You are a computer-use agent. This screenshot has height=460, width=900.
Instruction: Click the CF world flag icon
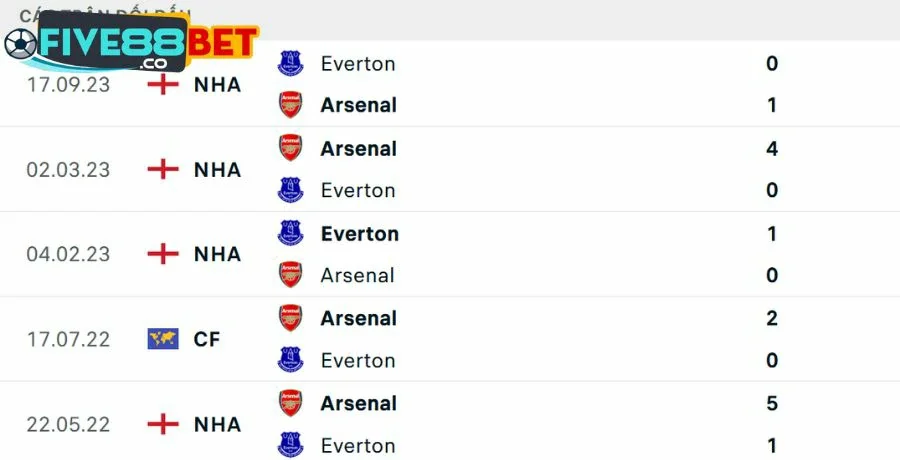(x=162, y=339)
